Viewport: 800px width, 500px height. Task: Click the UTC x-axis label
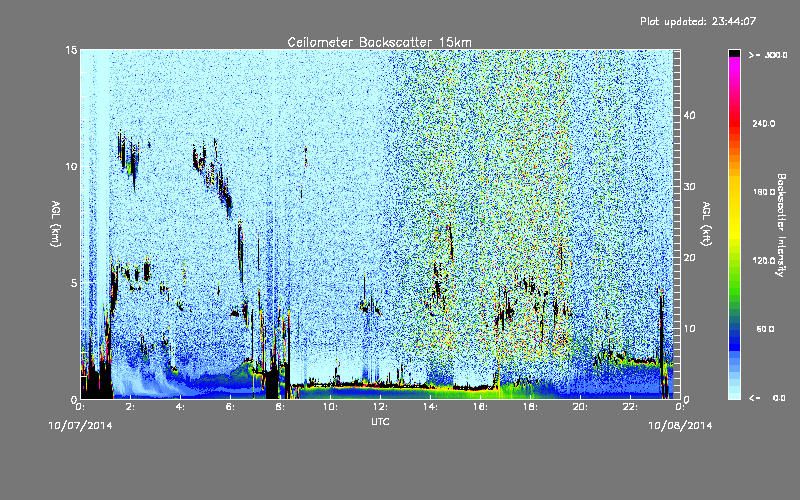(380, 421)
